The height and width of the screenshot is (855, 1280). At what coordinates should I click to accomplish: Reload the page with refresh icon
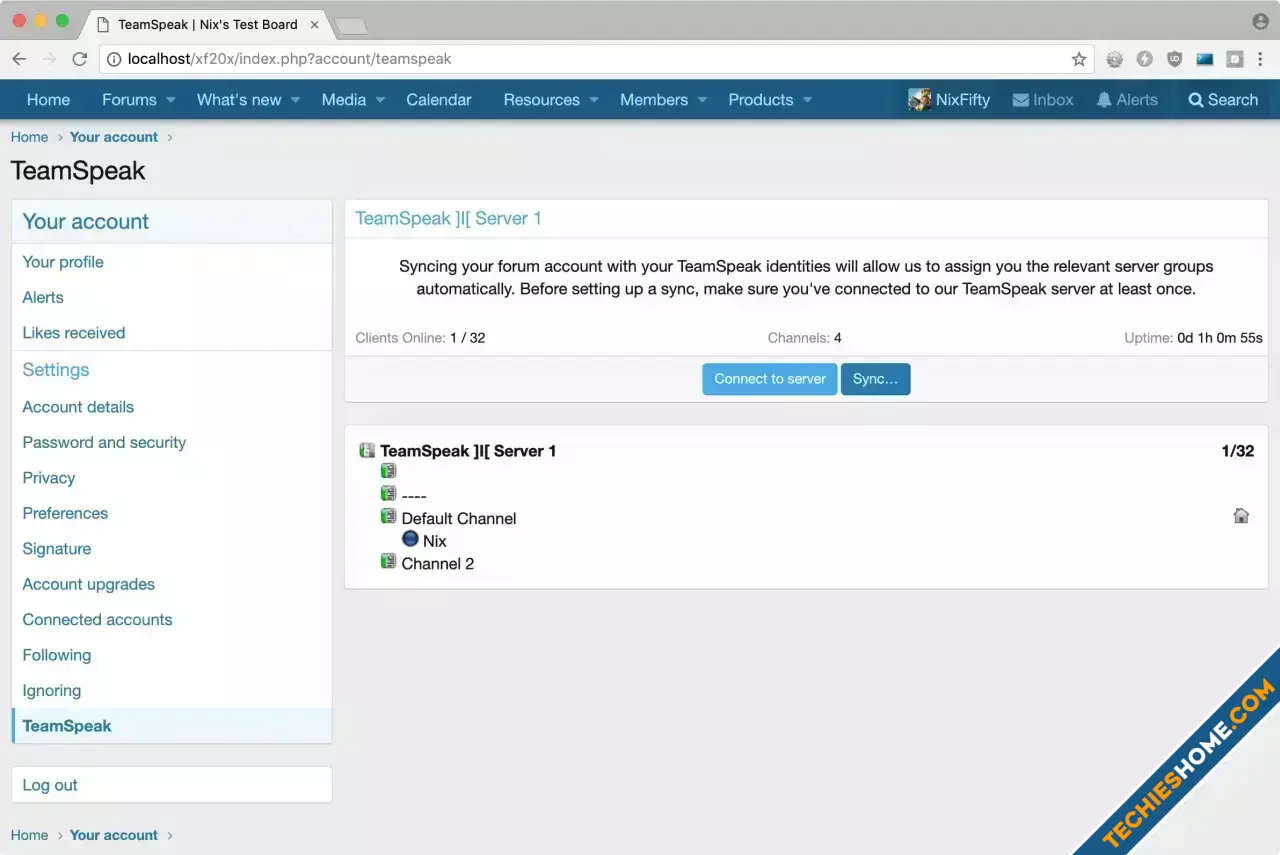tap(80, 59)
